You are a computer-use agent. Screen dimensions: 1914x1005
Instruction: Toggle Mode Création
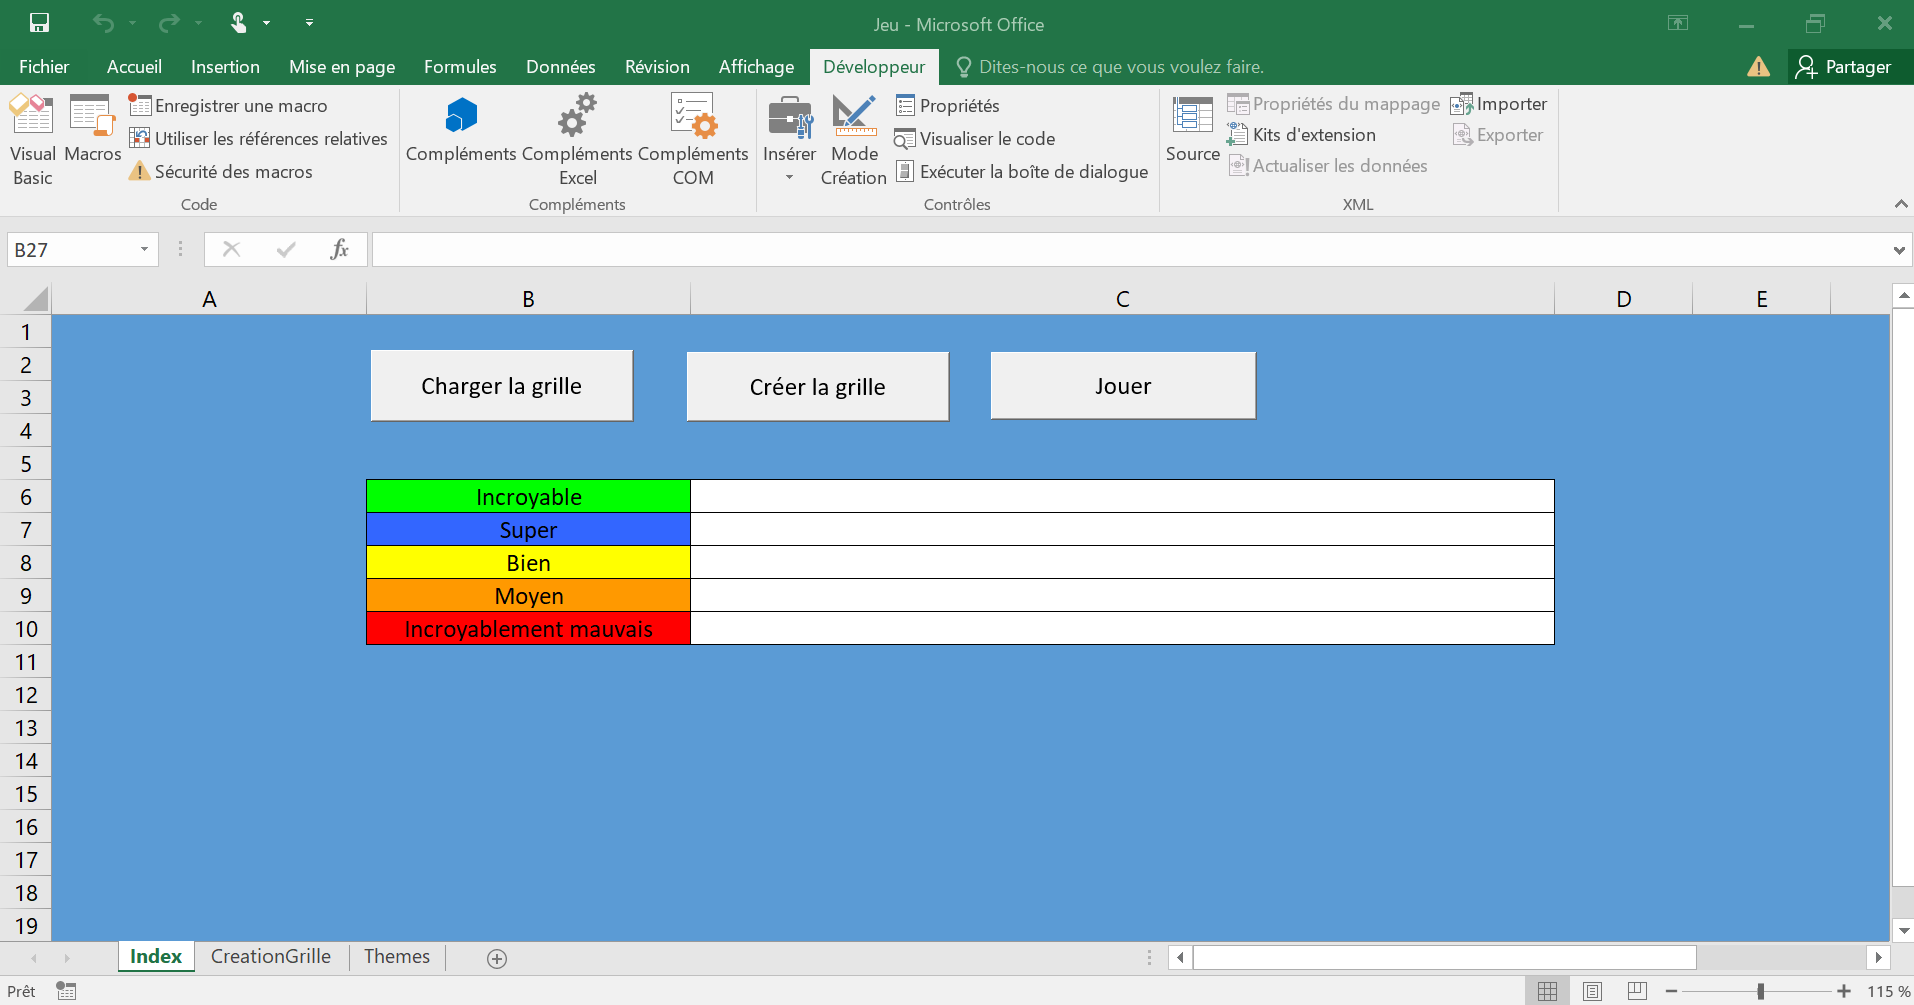[x=854, y=140]
